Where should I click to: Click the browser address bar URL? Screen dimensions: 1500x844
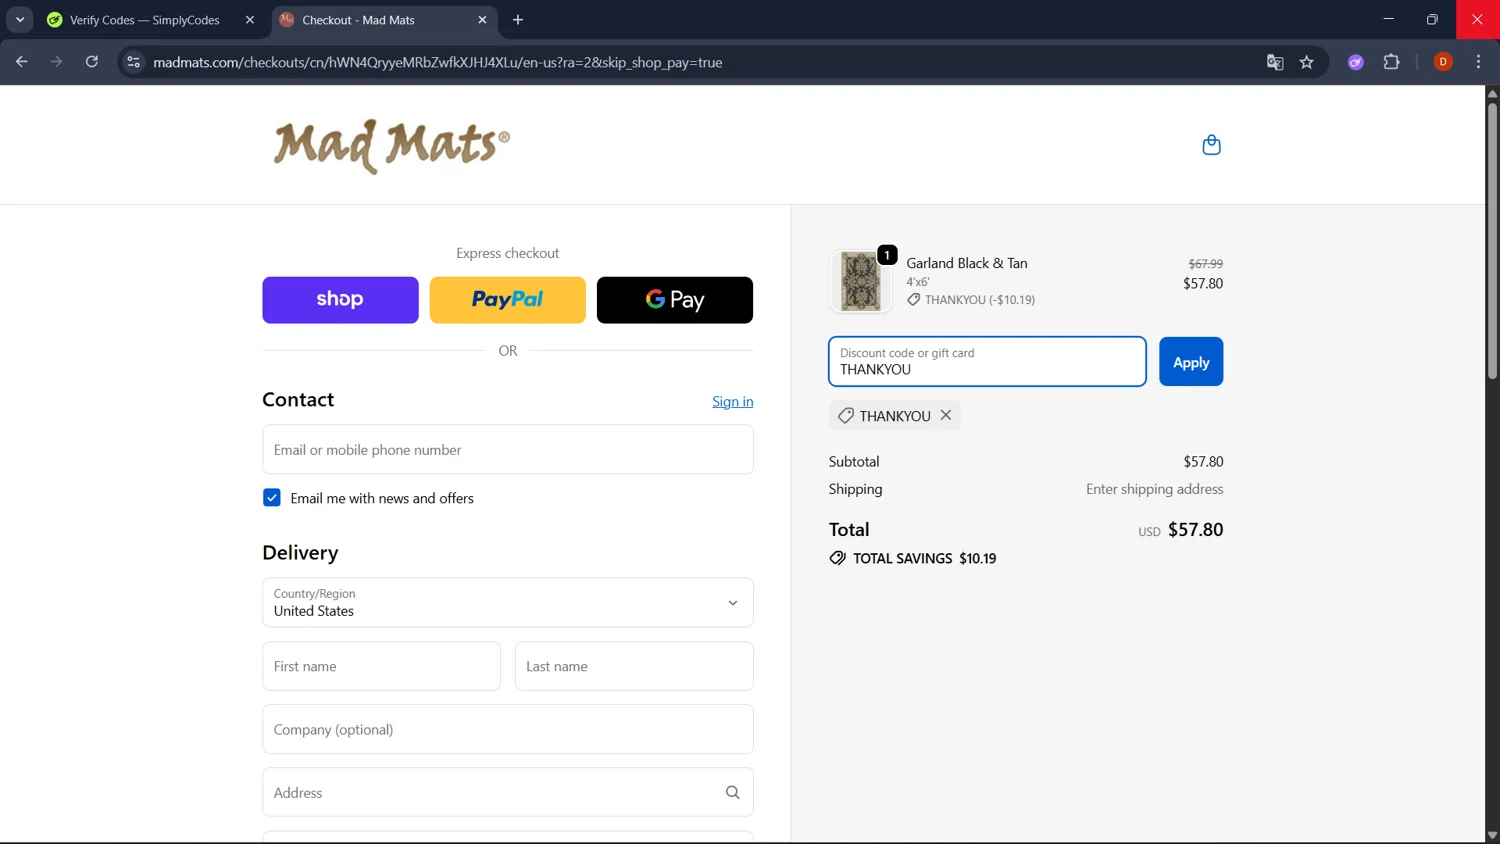[x=437, y=62]
